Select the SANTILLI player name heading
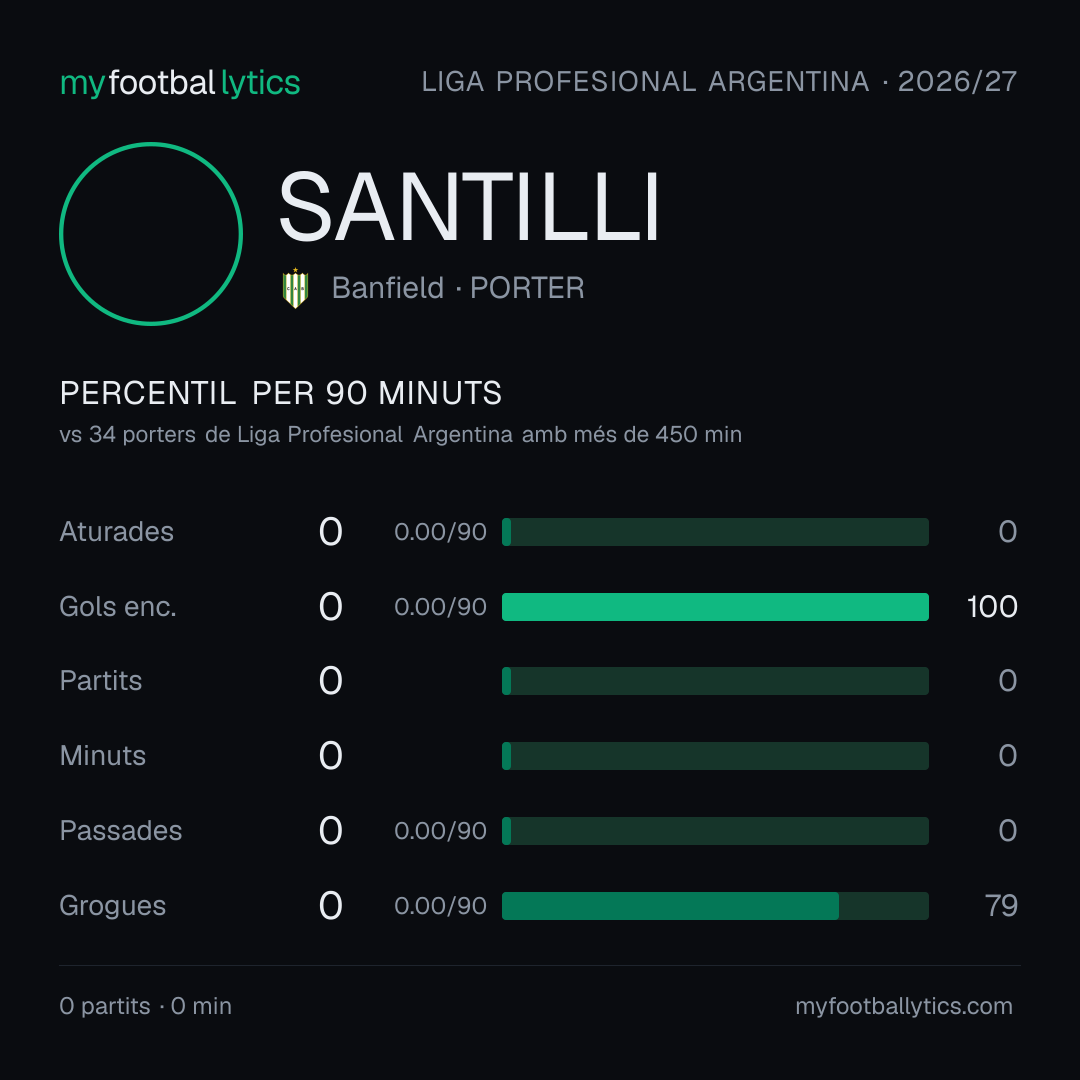 point(469,207)
